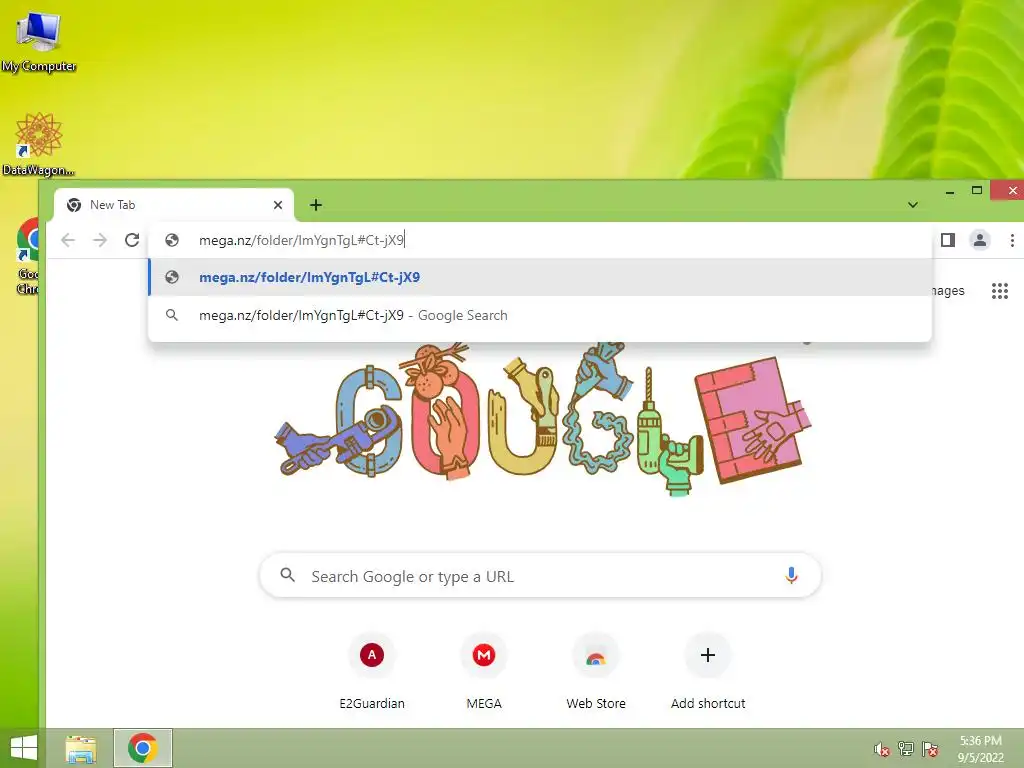Image resolution: width=1024 pixels, height=768 pixels.
Task: Open Chrome side panel icon
Action: tap(948, 240)
